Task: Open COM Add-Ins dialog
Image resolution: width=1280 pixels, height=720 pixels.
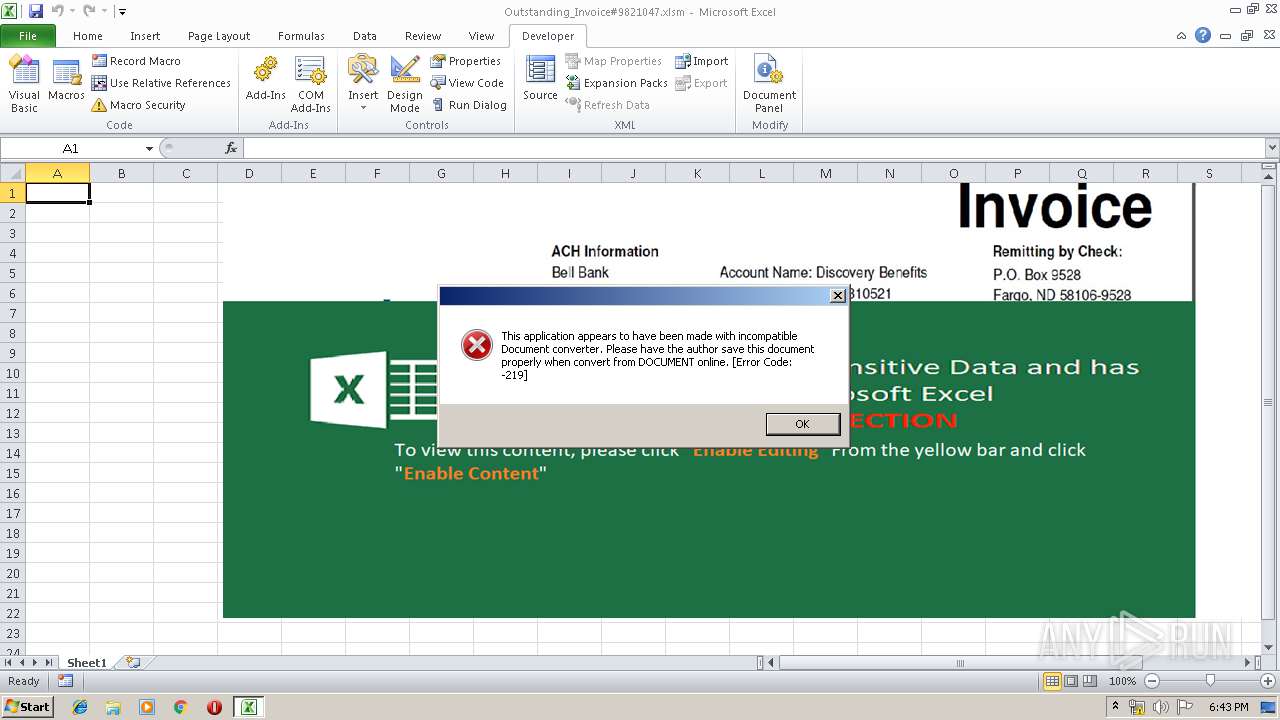Action: (311, 84)
